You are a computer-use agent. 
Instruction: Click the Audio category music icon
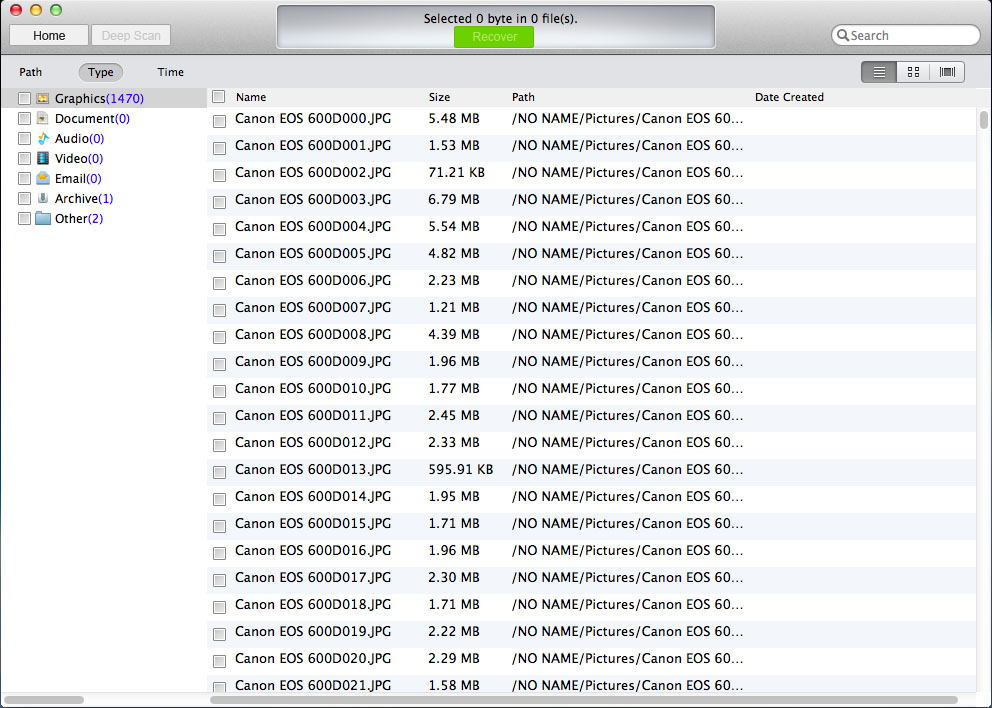click(42, 139)
